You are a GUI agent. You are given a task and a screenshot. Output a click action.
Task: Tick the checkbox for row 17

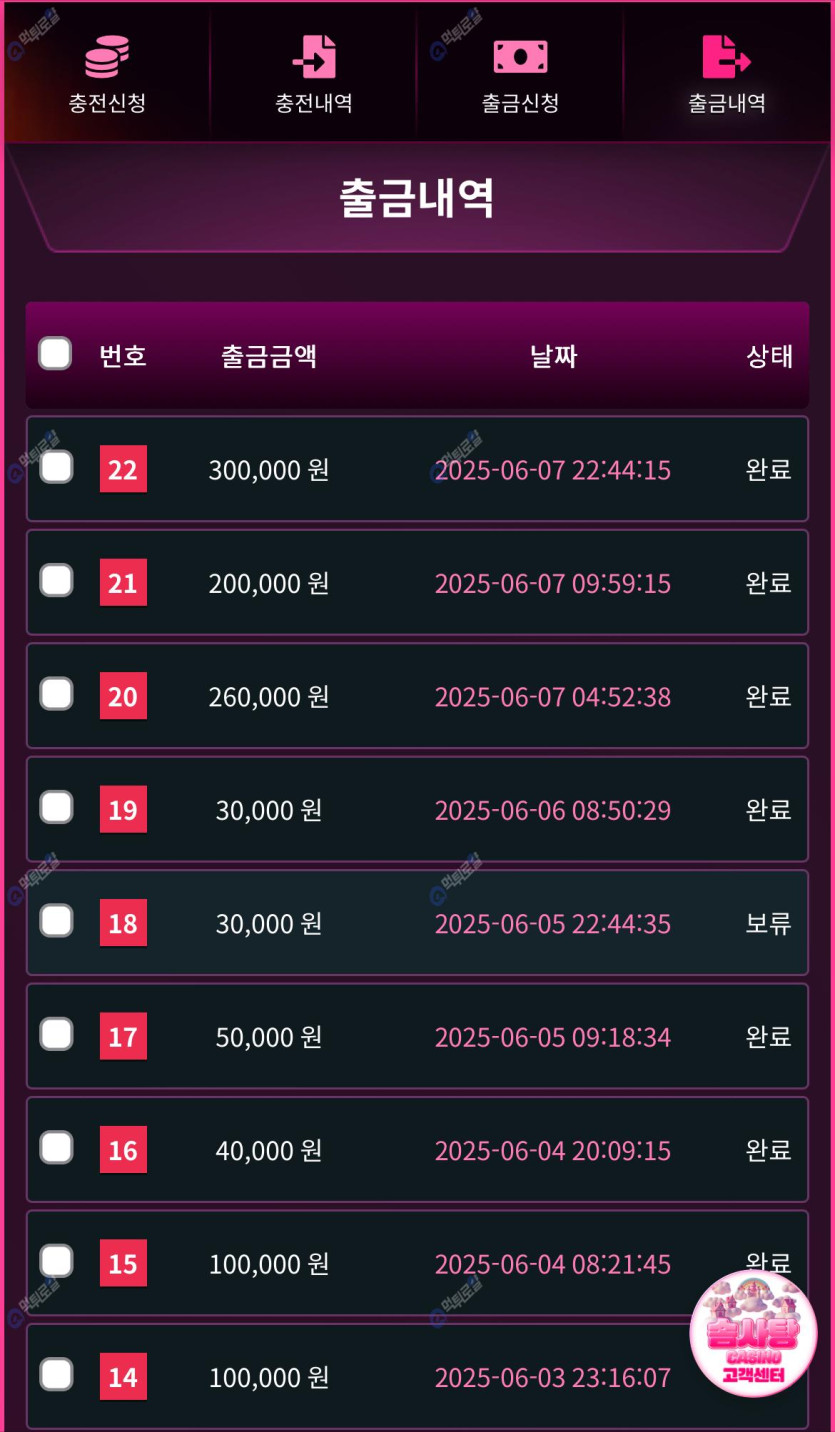tap(56, 1034)
